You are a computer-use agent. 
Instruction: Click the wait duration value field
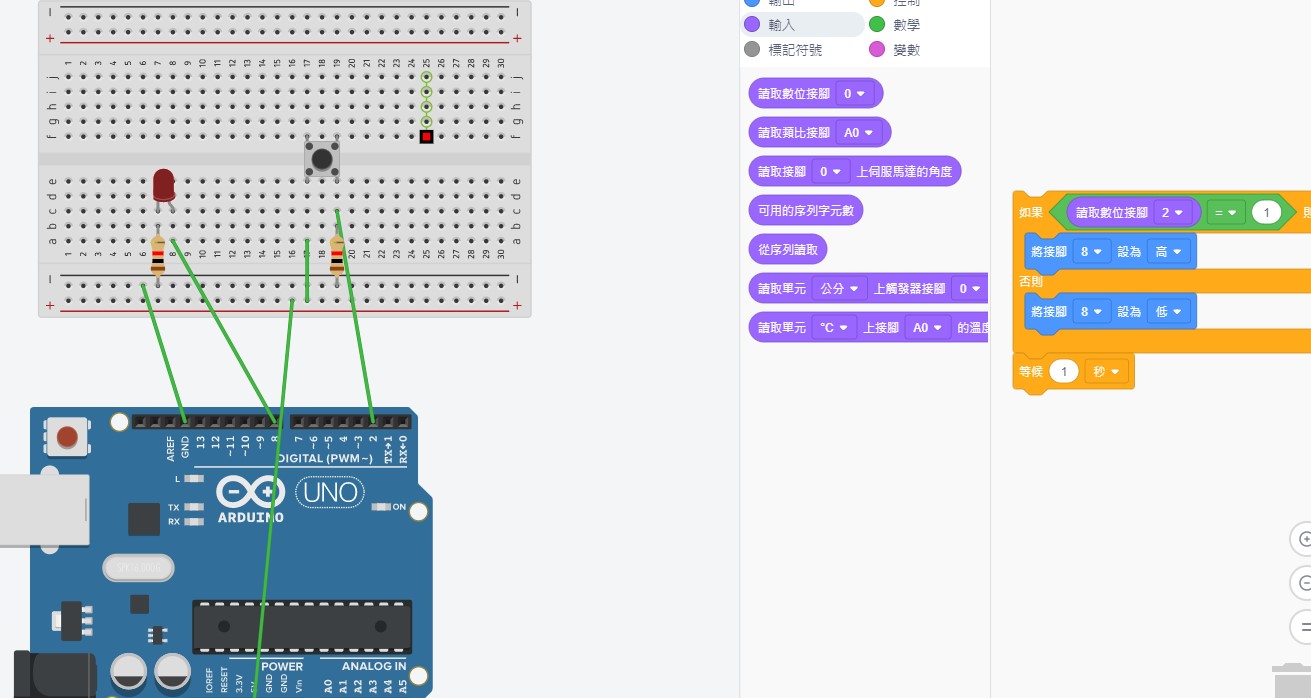[1064, 372]
